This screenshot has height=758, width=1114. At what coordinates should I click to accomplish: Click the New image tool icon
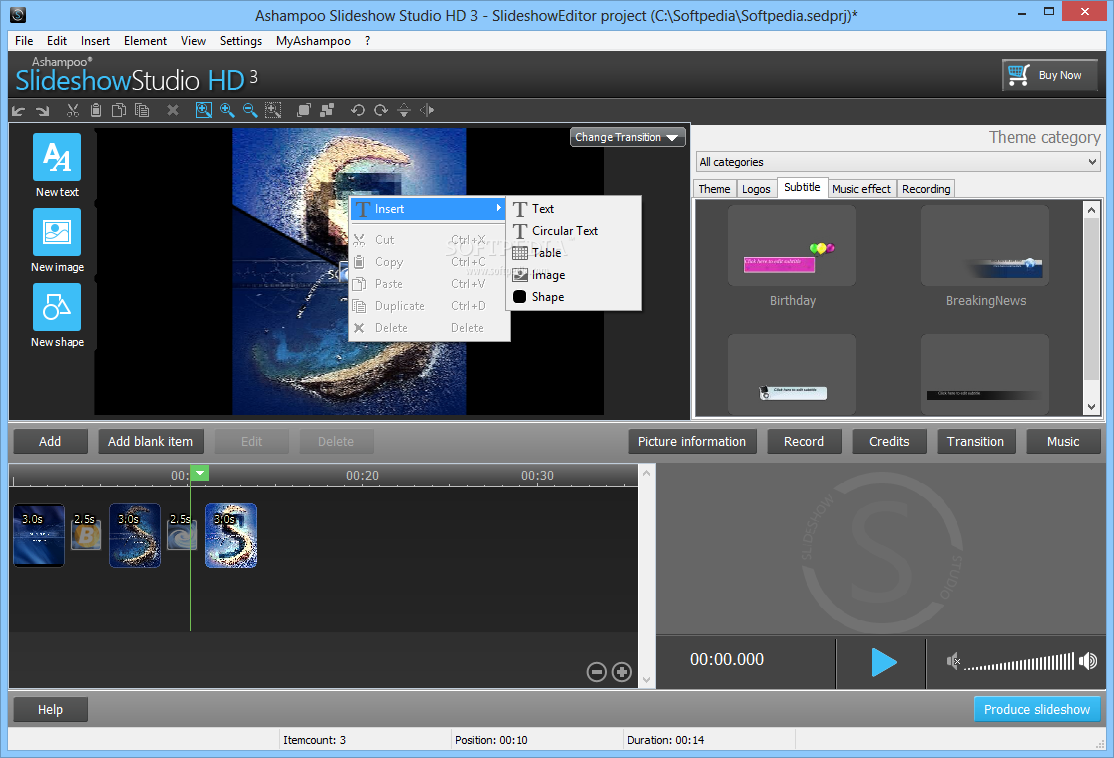click(x=57, y=232)
